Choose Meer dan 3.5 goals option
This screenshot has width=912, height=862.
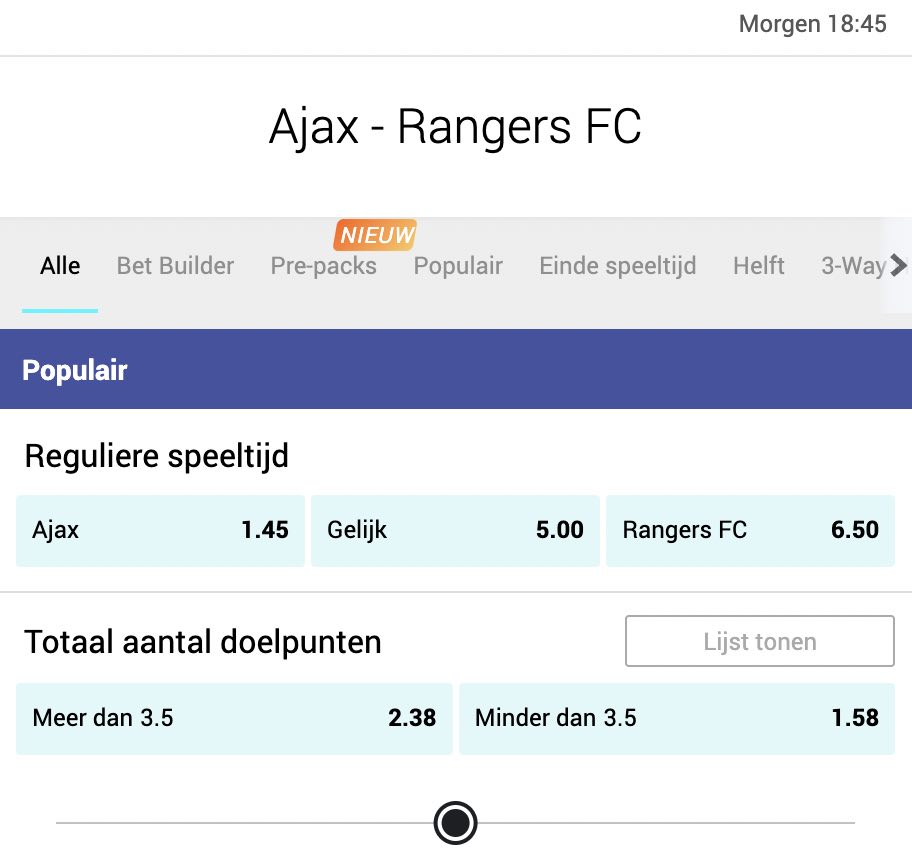[234, 718]
